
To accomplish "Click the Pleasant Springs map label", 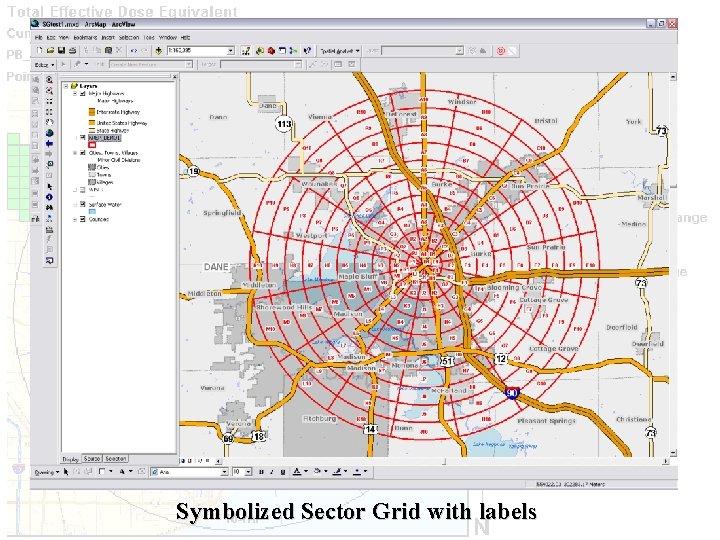I will pos(546,421).
